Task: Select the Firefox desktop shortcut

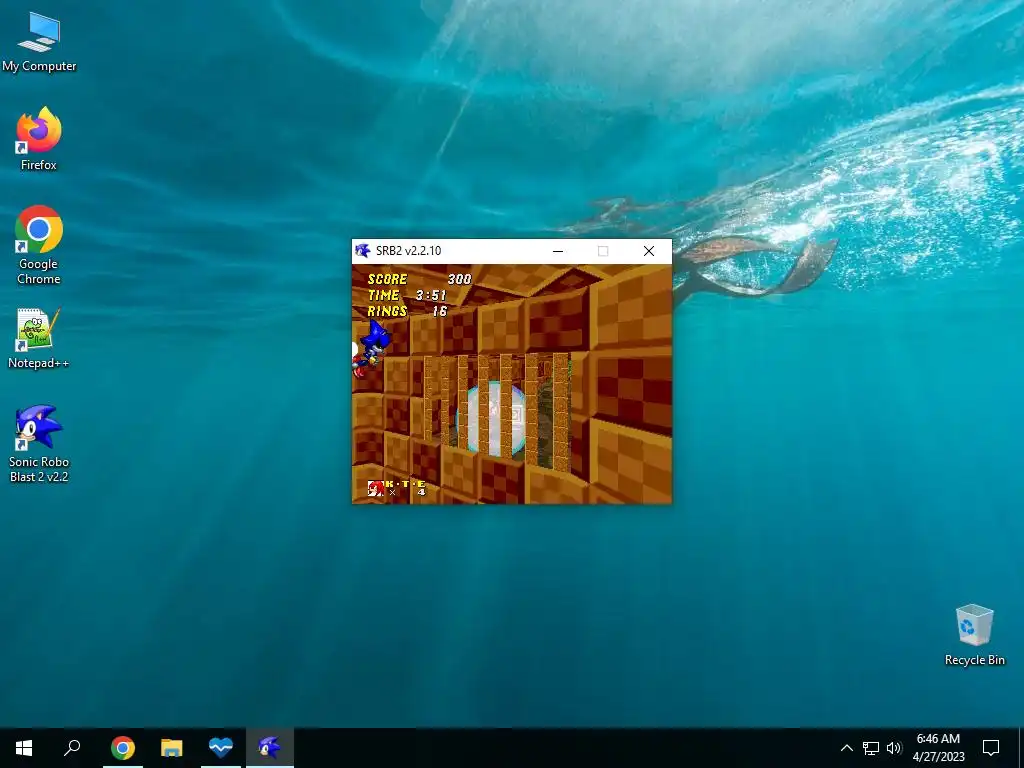Action: click(x=39, y=139)
